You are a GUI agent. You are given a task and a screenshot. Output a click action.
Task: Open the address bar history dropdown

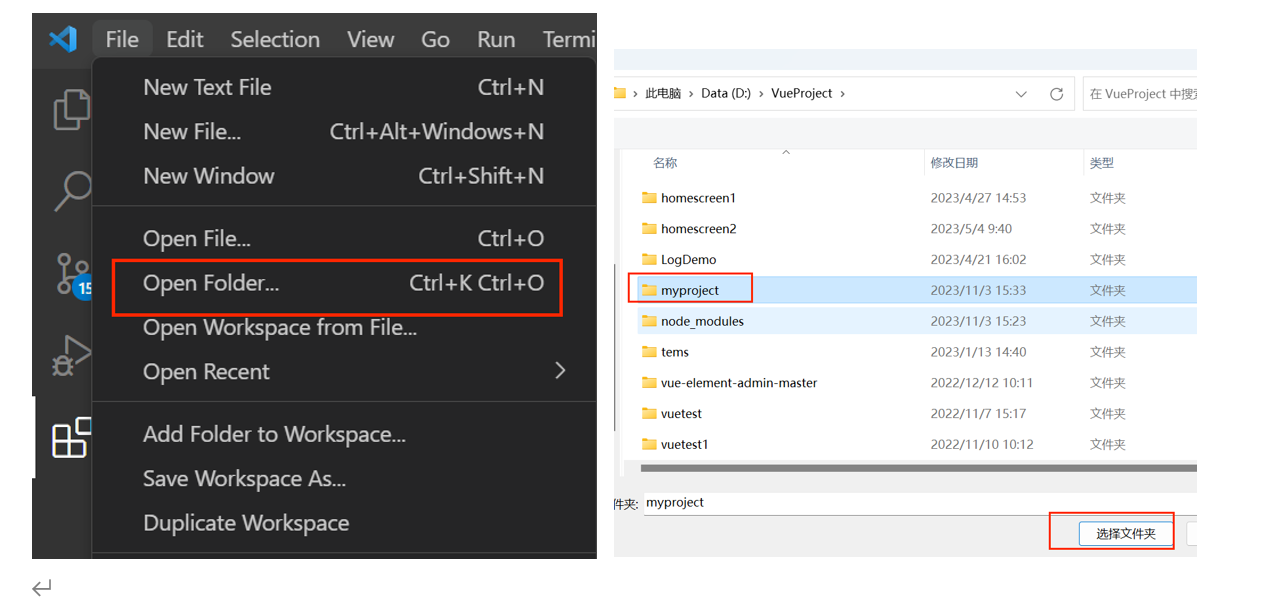(1021, 94)
